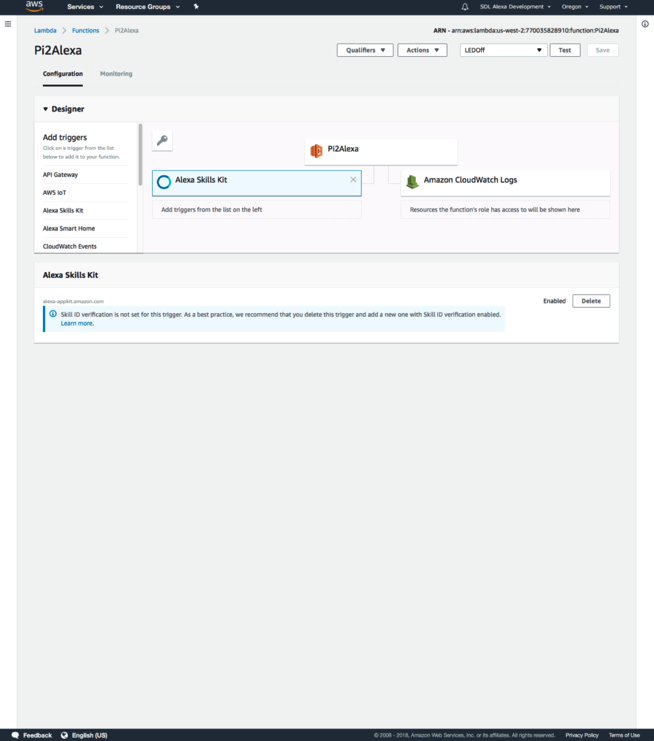This screenshot has height=741, width=654.
Task: Click the Amazon CloudWatch Logs icon
Action: click(412, 182)
